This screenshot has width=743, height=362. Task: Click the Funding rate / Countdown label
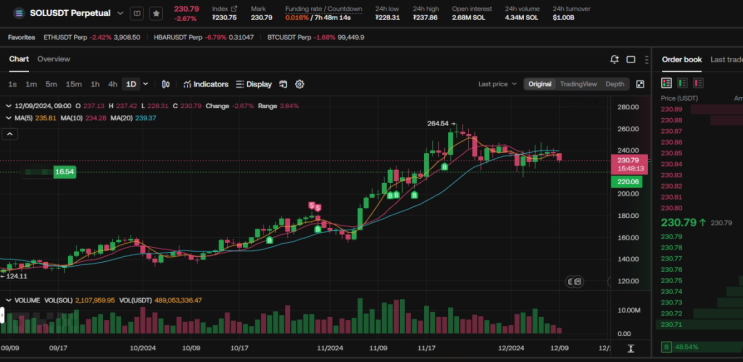[324, 9]
